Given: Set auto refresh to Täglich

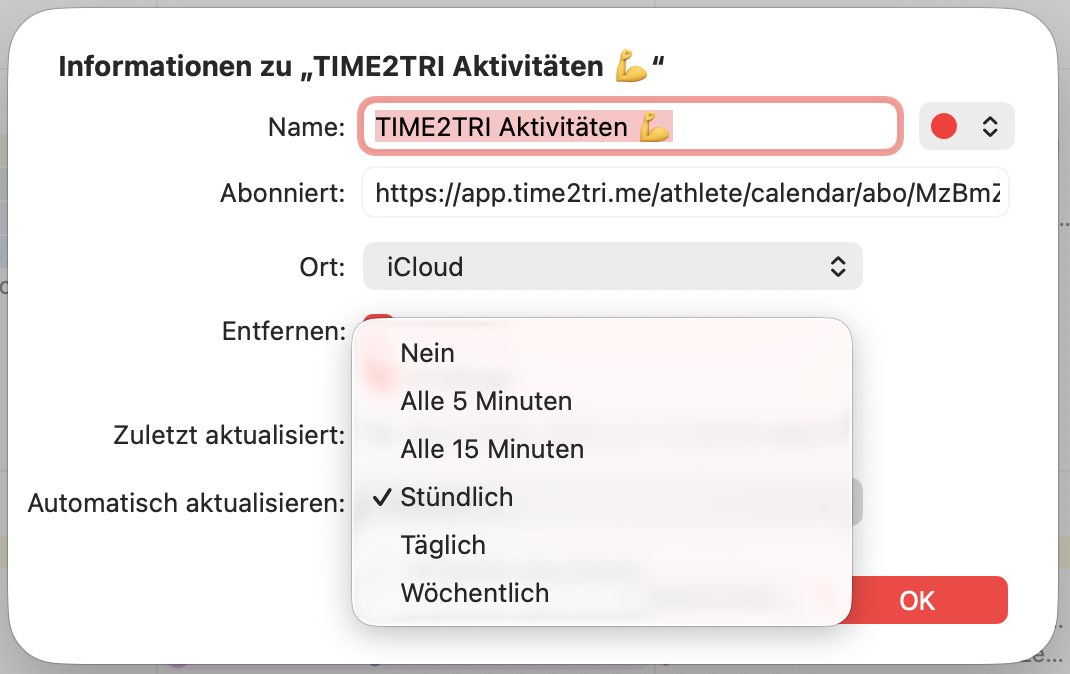Looking at the screenshot, I should [443, 545].
